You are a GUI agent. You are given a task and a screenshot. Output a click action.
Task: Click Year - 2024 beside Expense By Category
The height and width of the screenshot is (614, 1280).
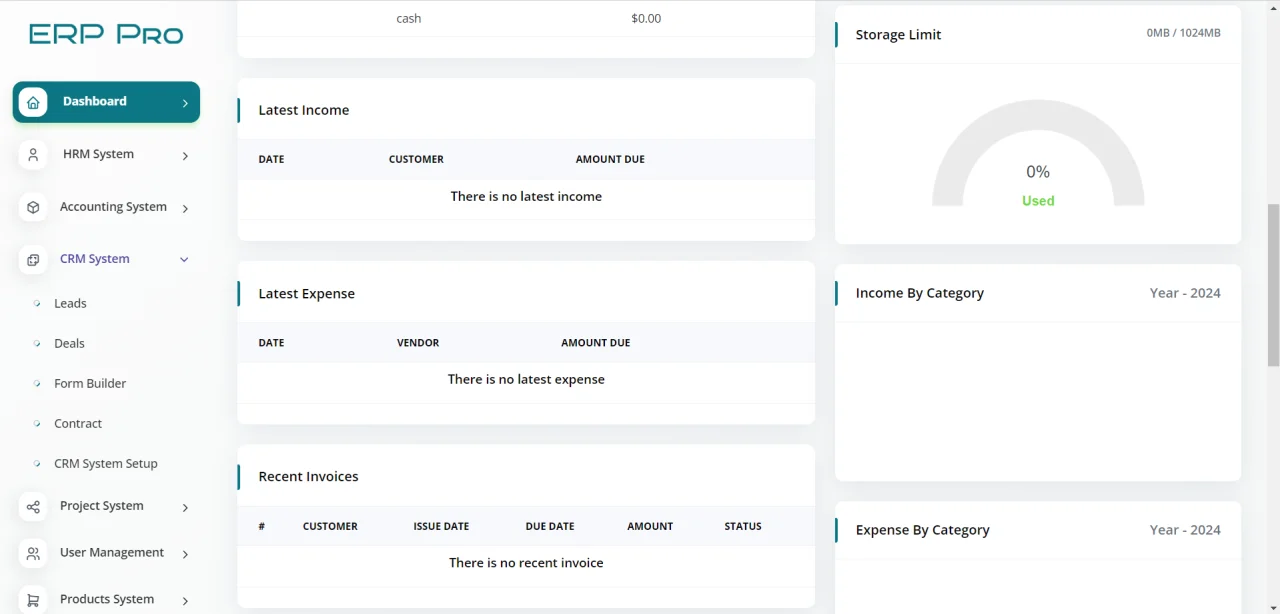pyautogui.click(x=1185, y=530)
